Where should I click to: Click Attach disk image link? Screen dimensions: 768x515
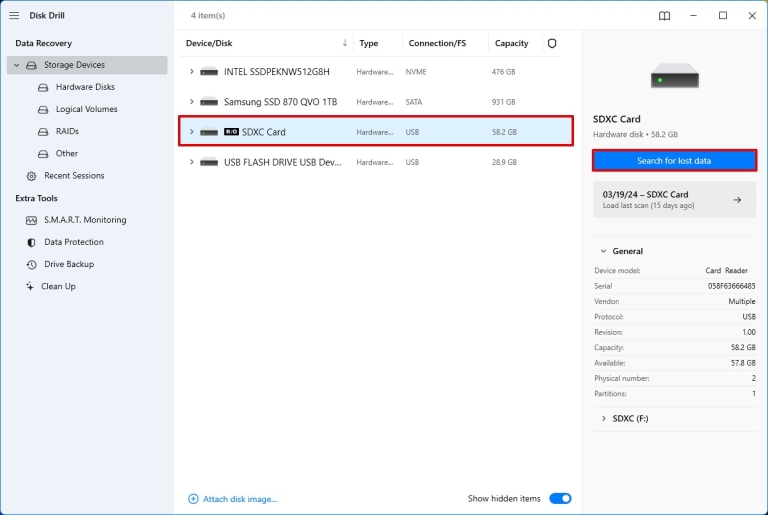[x=240, y=499]
